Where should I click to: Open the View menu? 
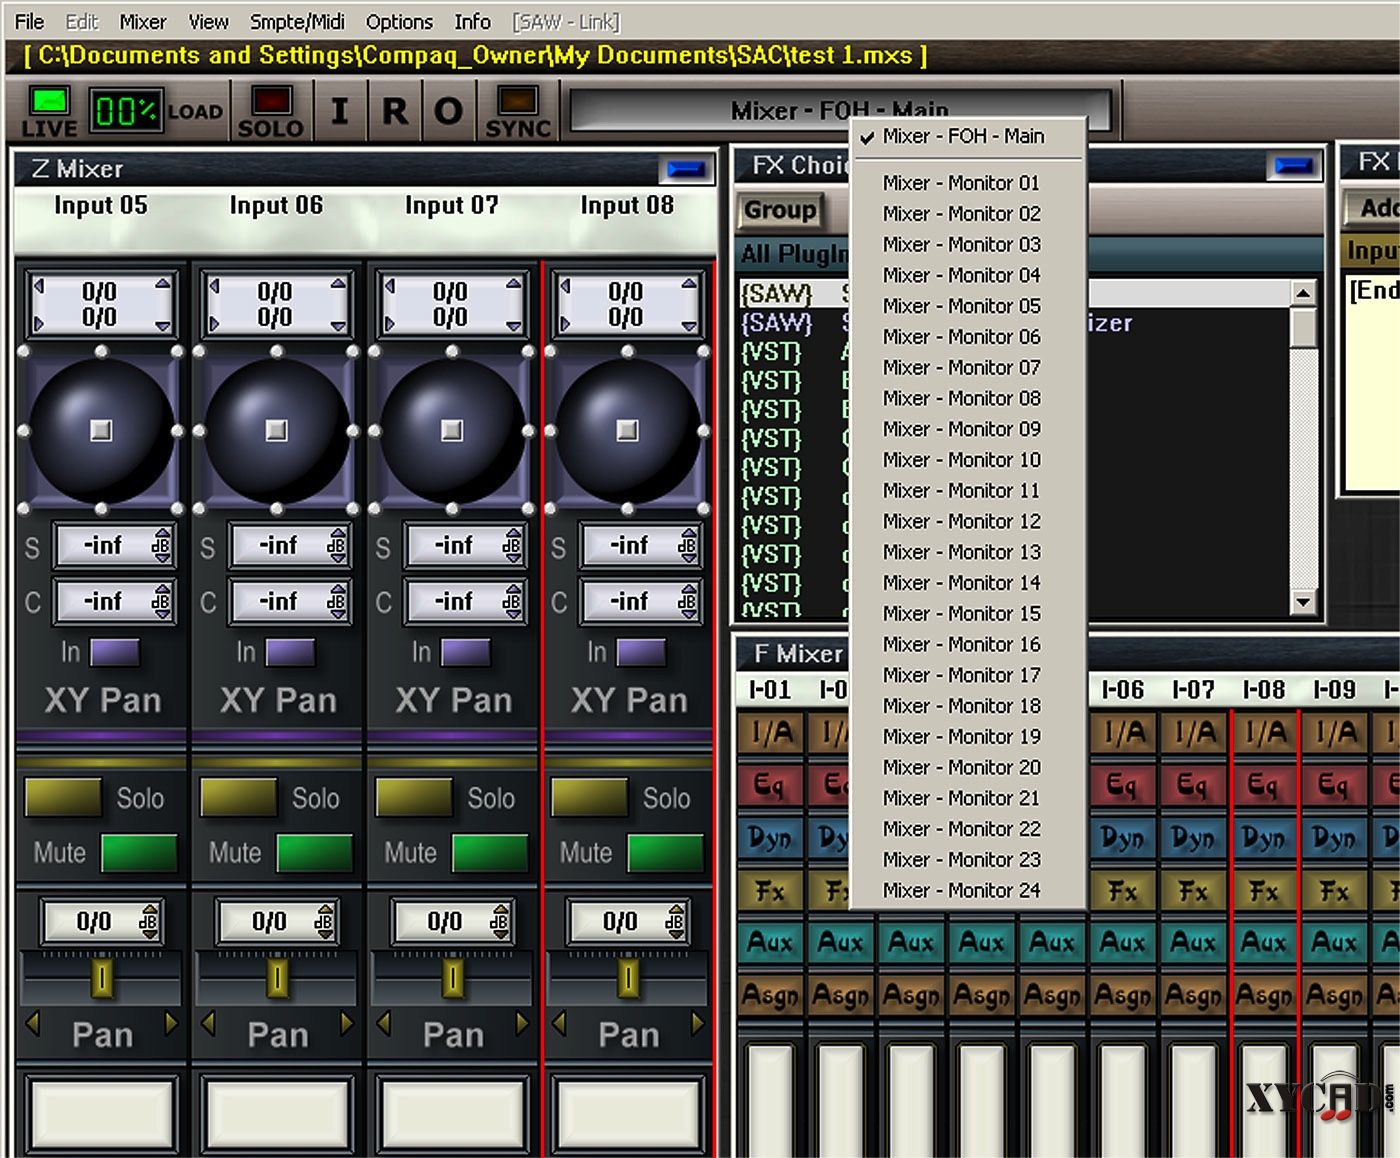coord(208,21)
